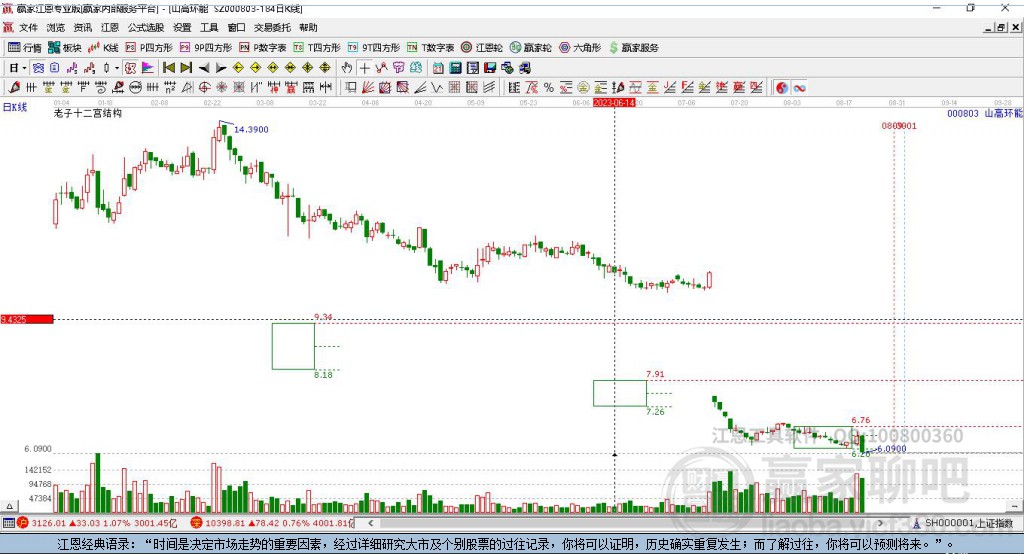
Task: Click the calendar date icon
Action: [438, 68]
